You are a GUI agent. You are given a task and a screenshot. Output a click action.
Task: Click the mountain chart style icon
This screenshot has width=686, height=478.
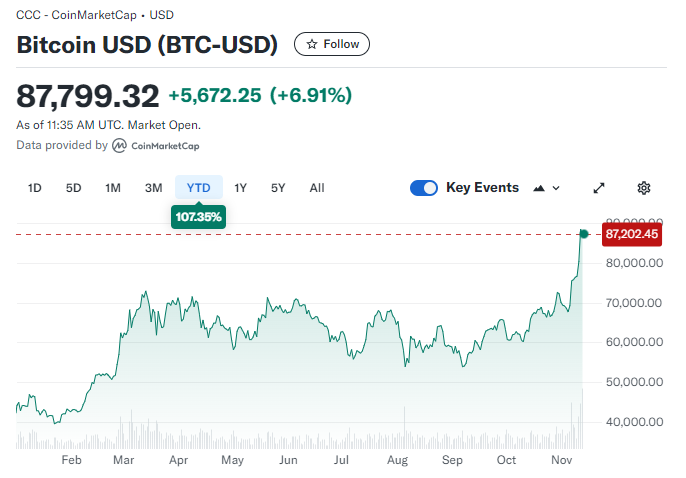coord(541,188)
